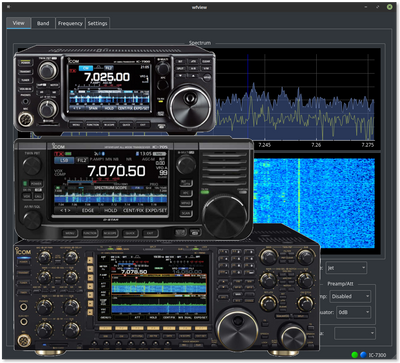Image resolution: width=400 pixels, height=363 pixels.
Task: Open the empty dropdown below the Attenuator
Action: click(x=355, y=333)
